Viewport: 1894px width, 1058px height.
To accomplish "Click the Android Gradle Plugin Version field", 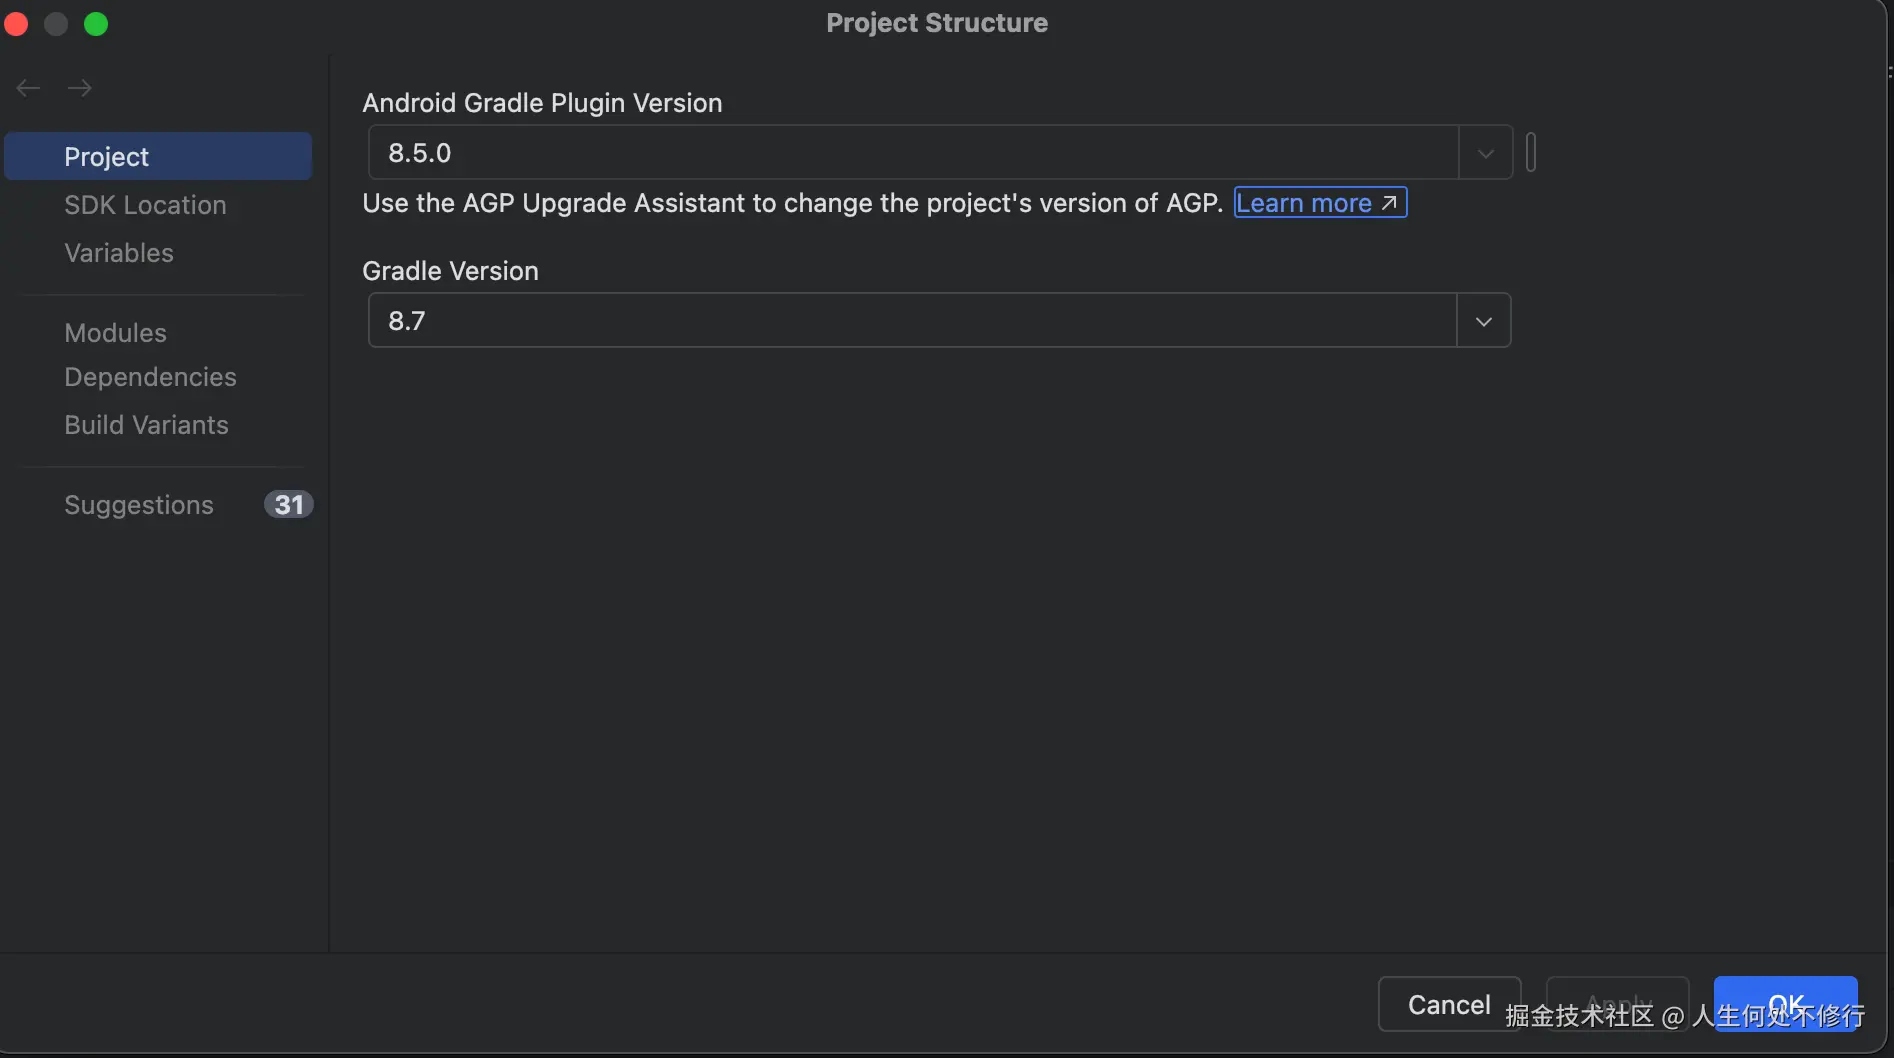I will pos(912,153).
